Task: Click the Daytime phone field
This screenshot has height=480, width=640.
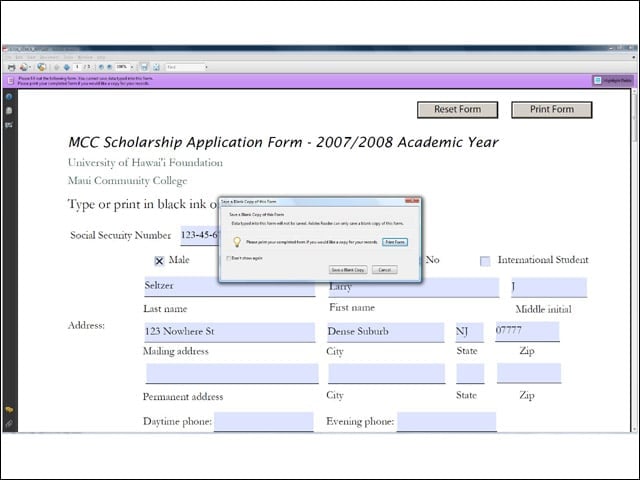Action: (264, 422)
